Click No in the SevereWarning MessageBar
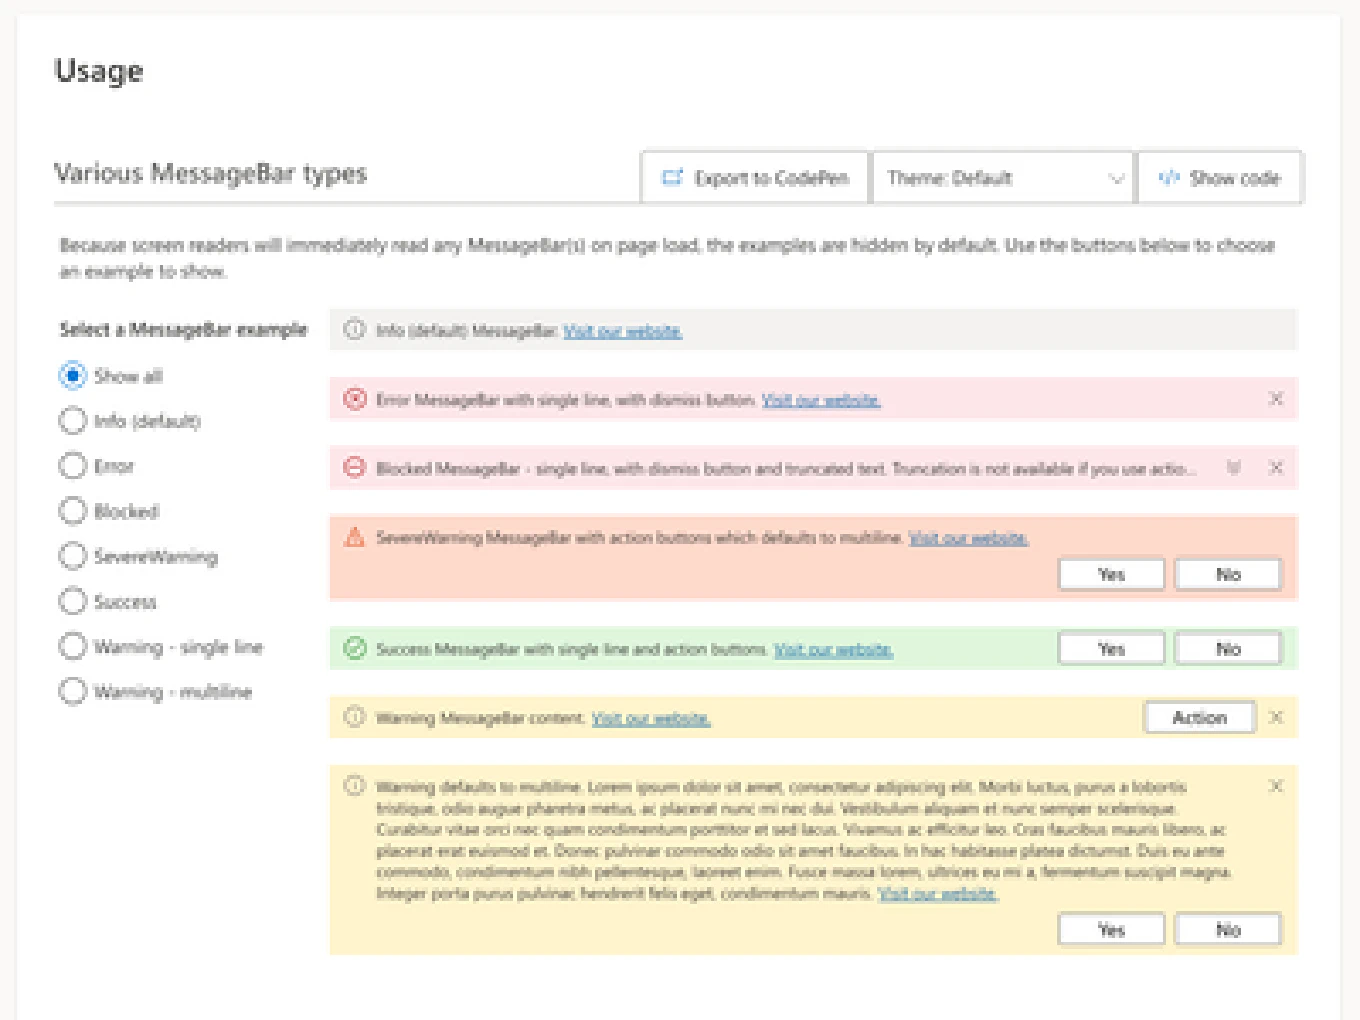Screen dimensions: 1360x1020 (x=1228, y=574)
